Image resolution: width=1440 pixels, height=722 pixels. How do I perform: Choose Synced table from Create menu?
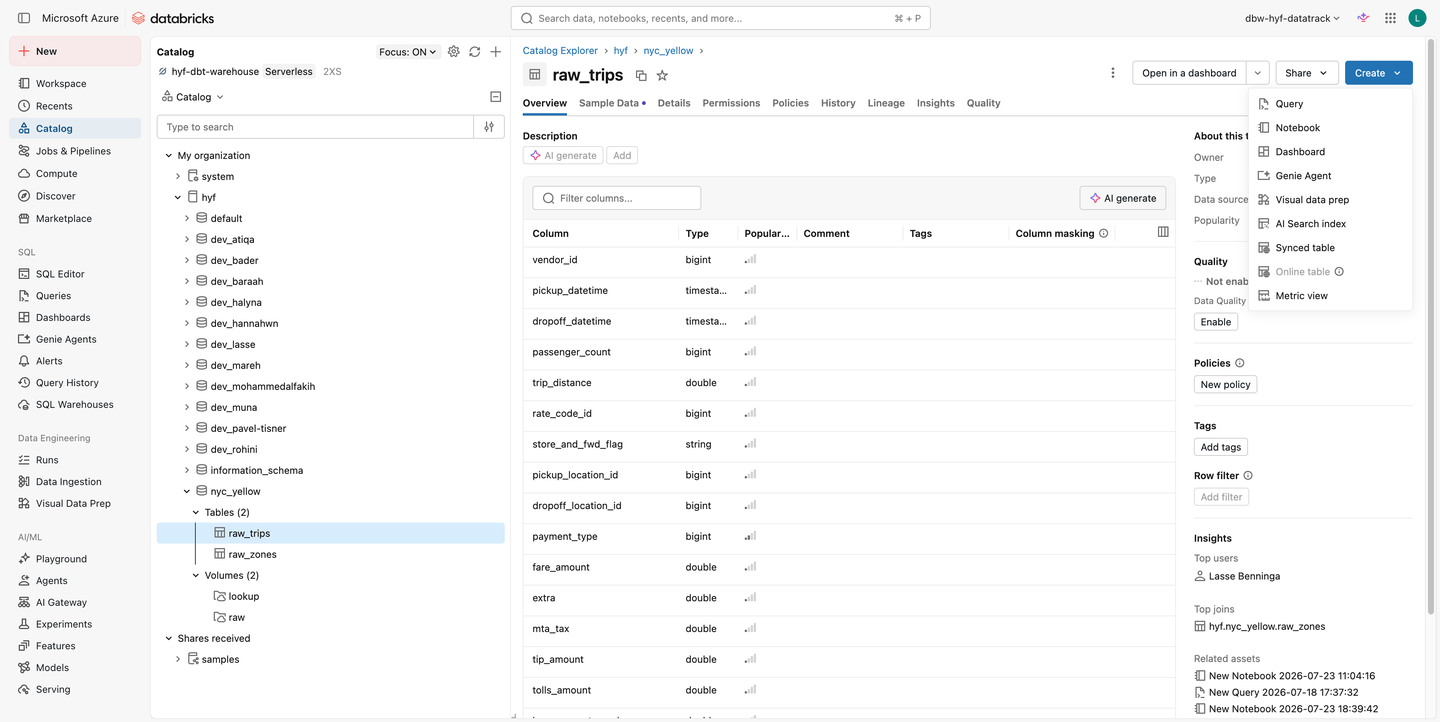(x=1330, y=248)
